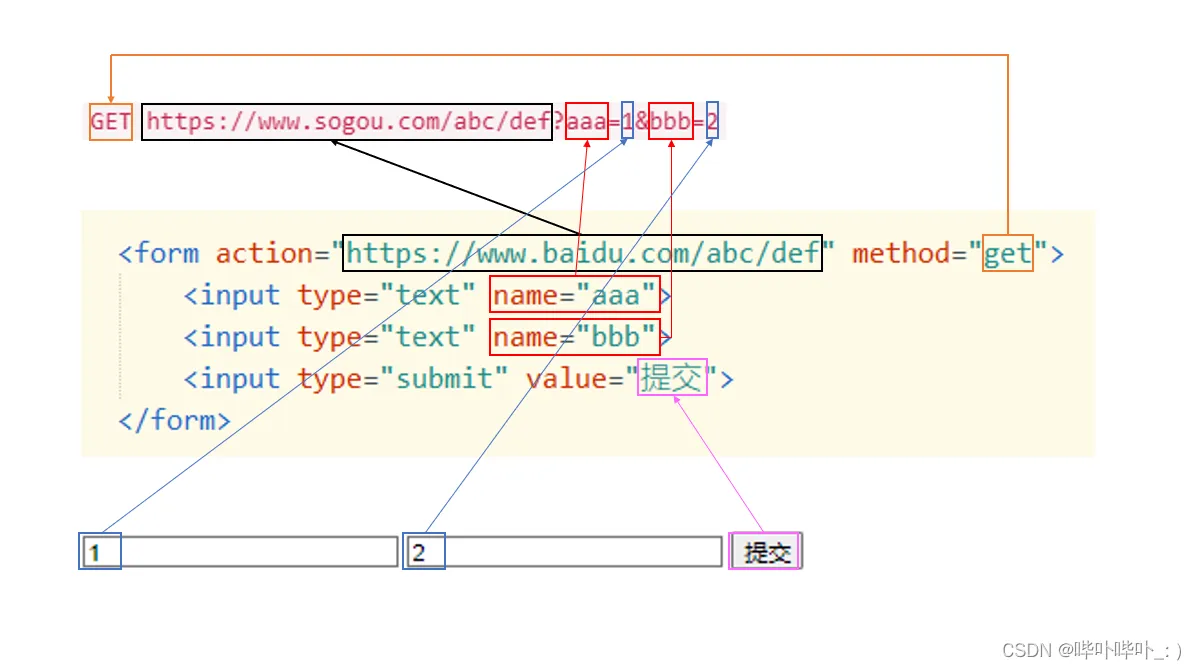Click the https://www.baidu.com/abc/def action URL in code
The height and width of the screenshot is (670, 1196).
582,253
